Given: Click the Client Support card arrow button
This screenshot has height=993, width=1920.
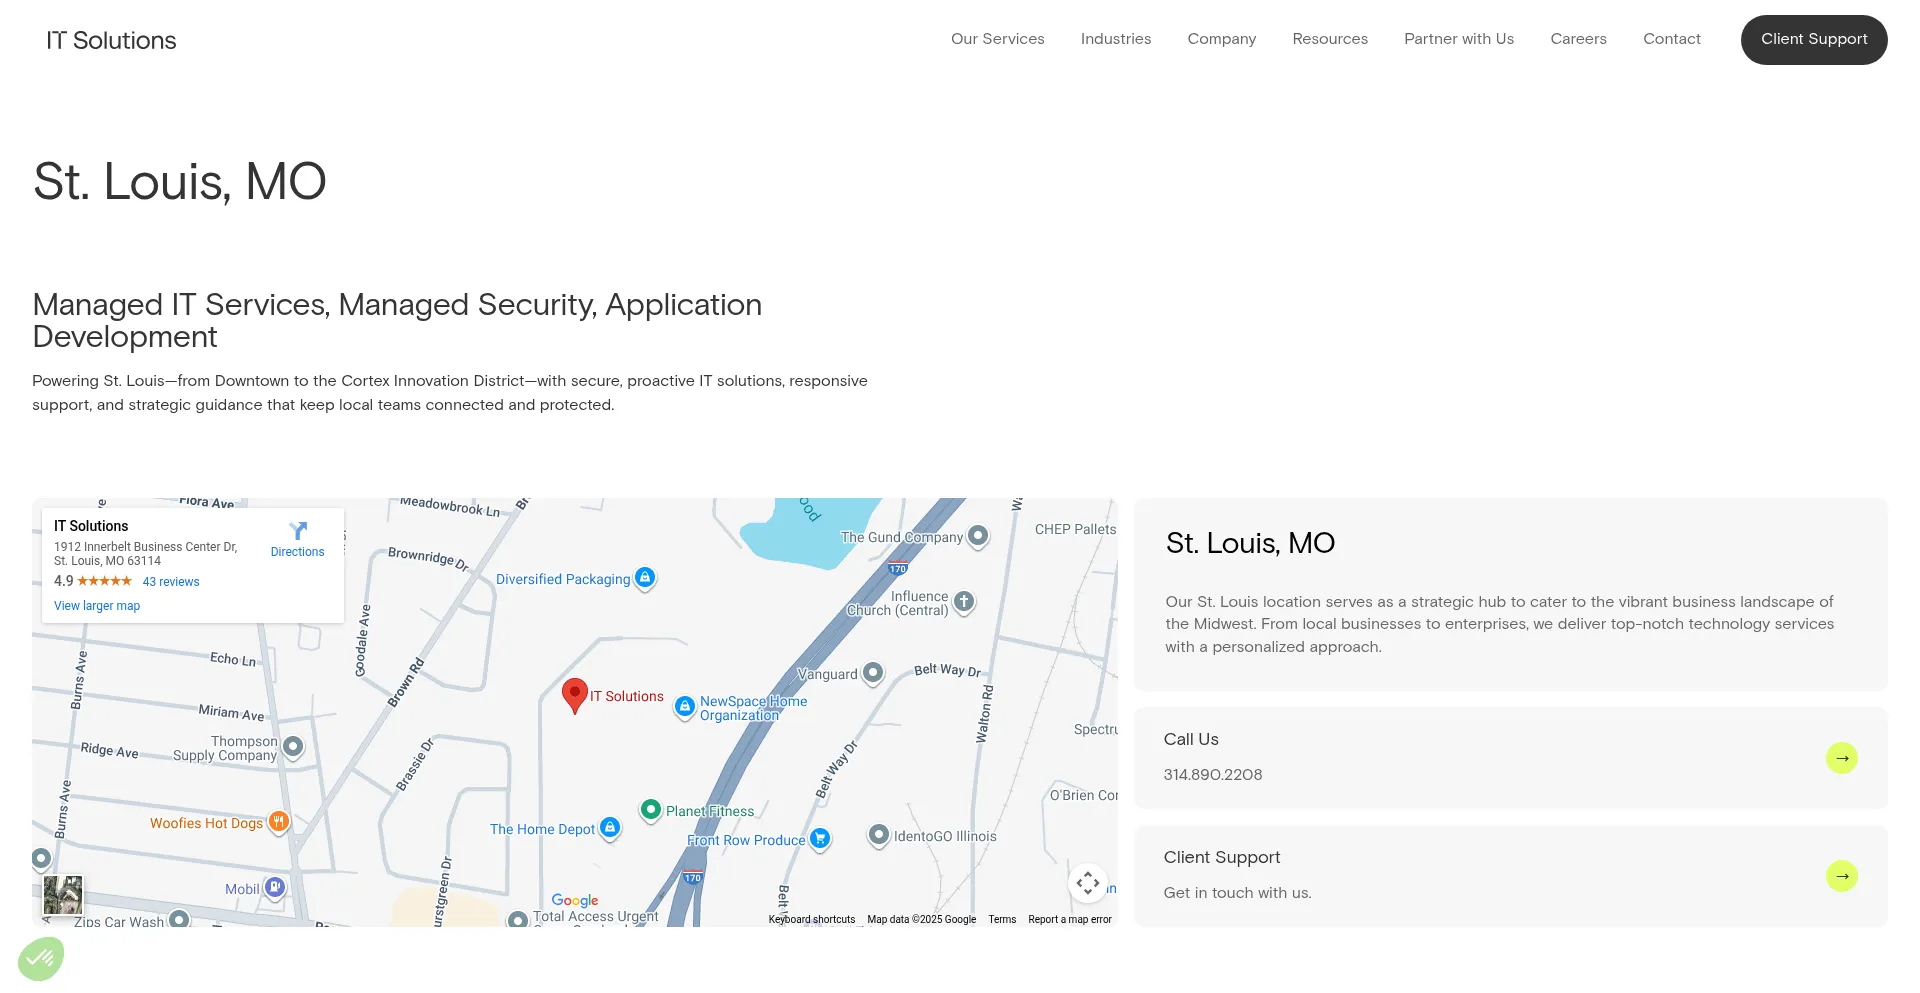Looking at the screenshot, I should (1841, 876).
